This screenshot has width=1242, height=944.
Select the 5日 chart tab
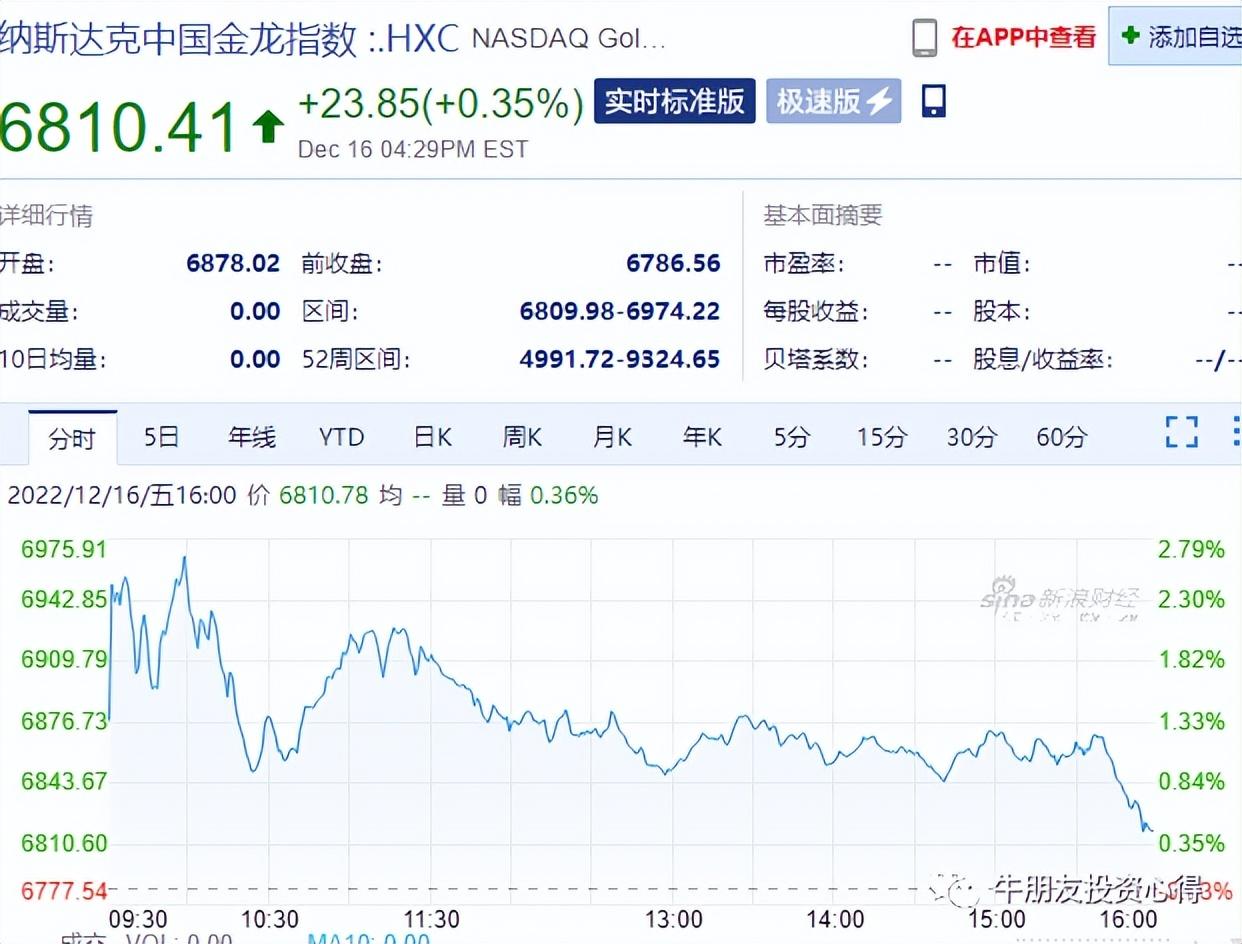point(162,437)
